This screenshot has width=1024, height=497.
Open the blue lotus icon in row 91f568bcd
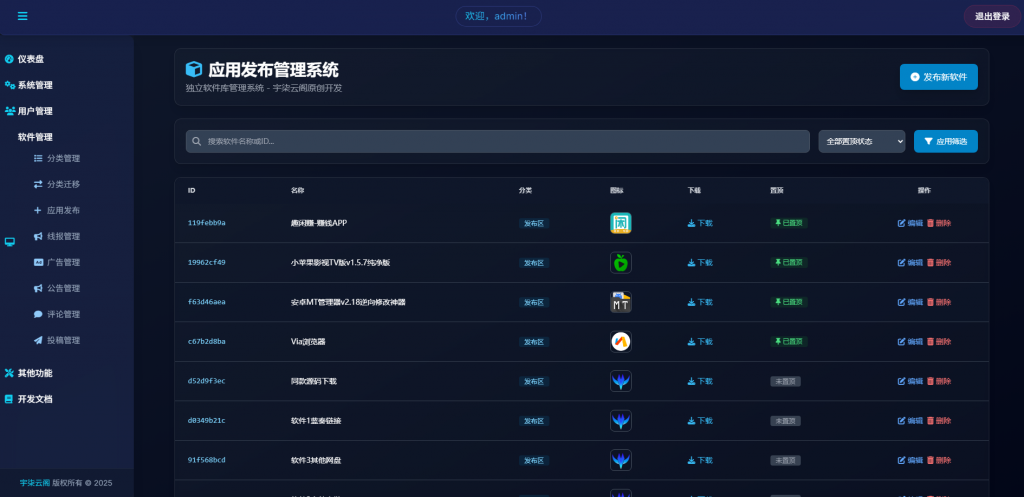[620, 460]
